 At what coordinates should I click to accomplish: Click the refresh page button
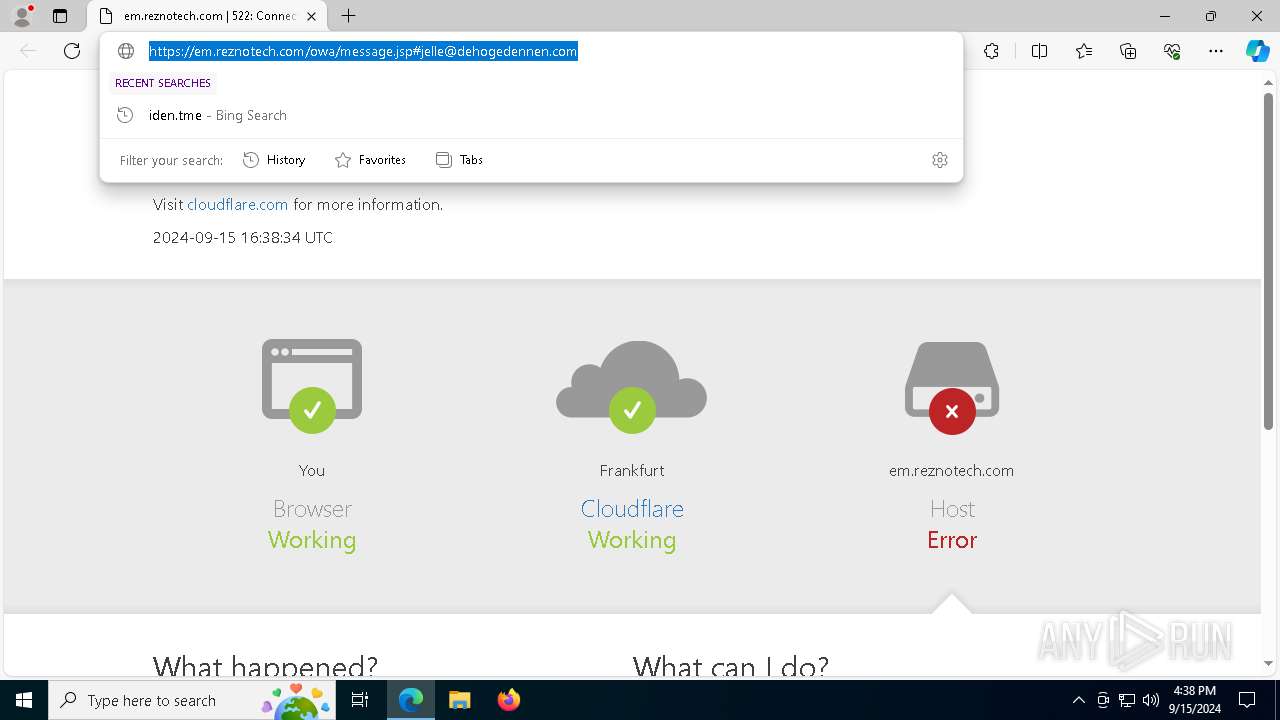pos(72,51)
